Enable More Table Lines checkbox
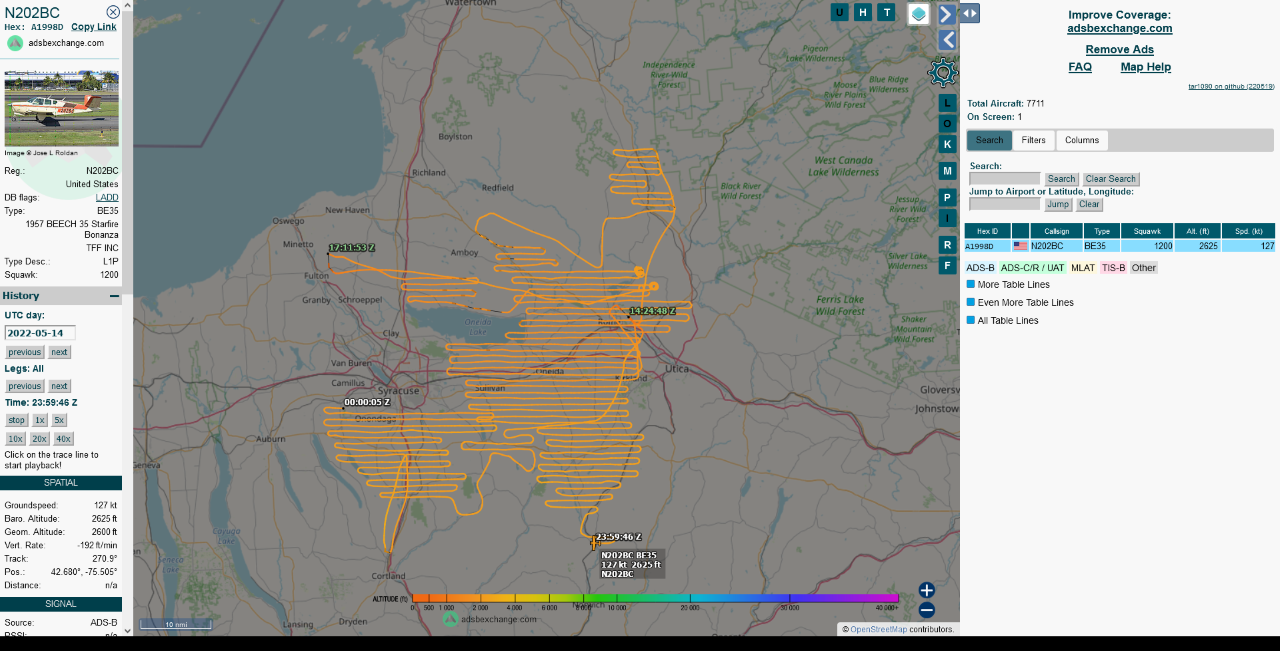This screenshot has height=651, width=1280. 971,284
